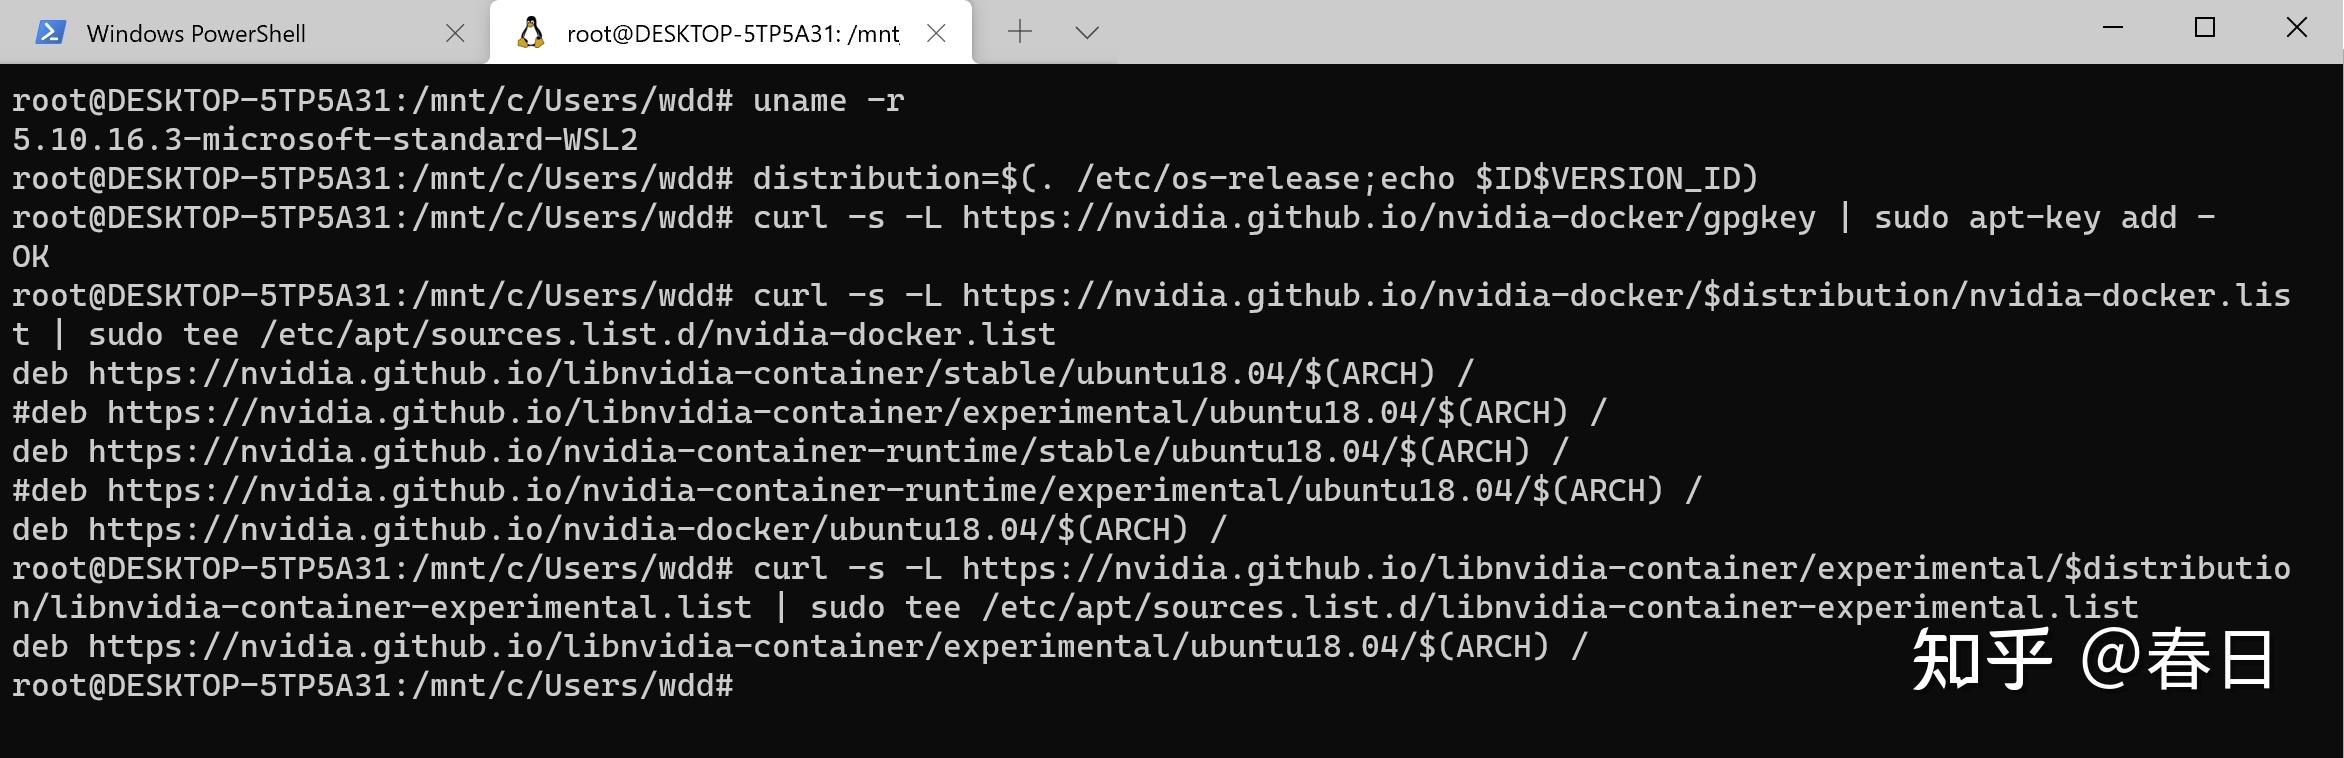Click the close window icon
2344x758 pixels.
pyautogui.click(x=2298, y=28)
